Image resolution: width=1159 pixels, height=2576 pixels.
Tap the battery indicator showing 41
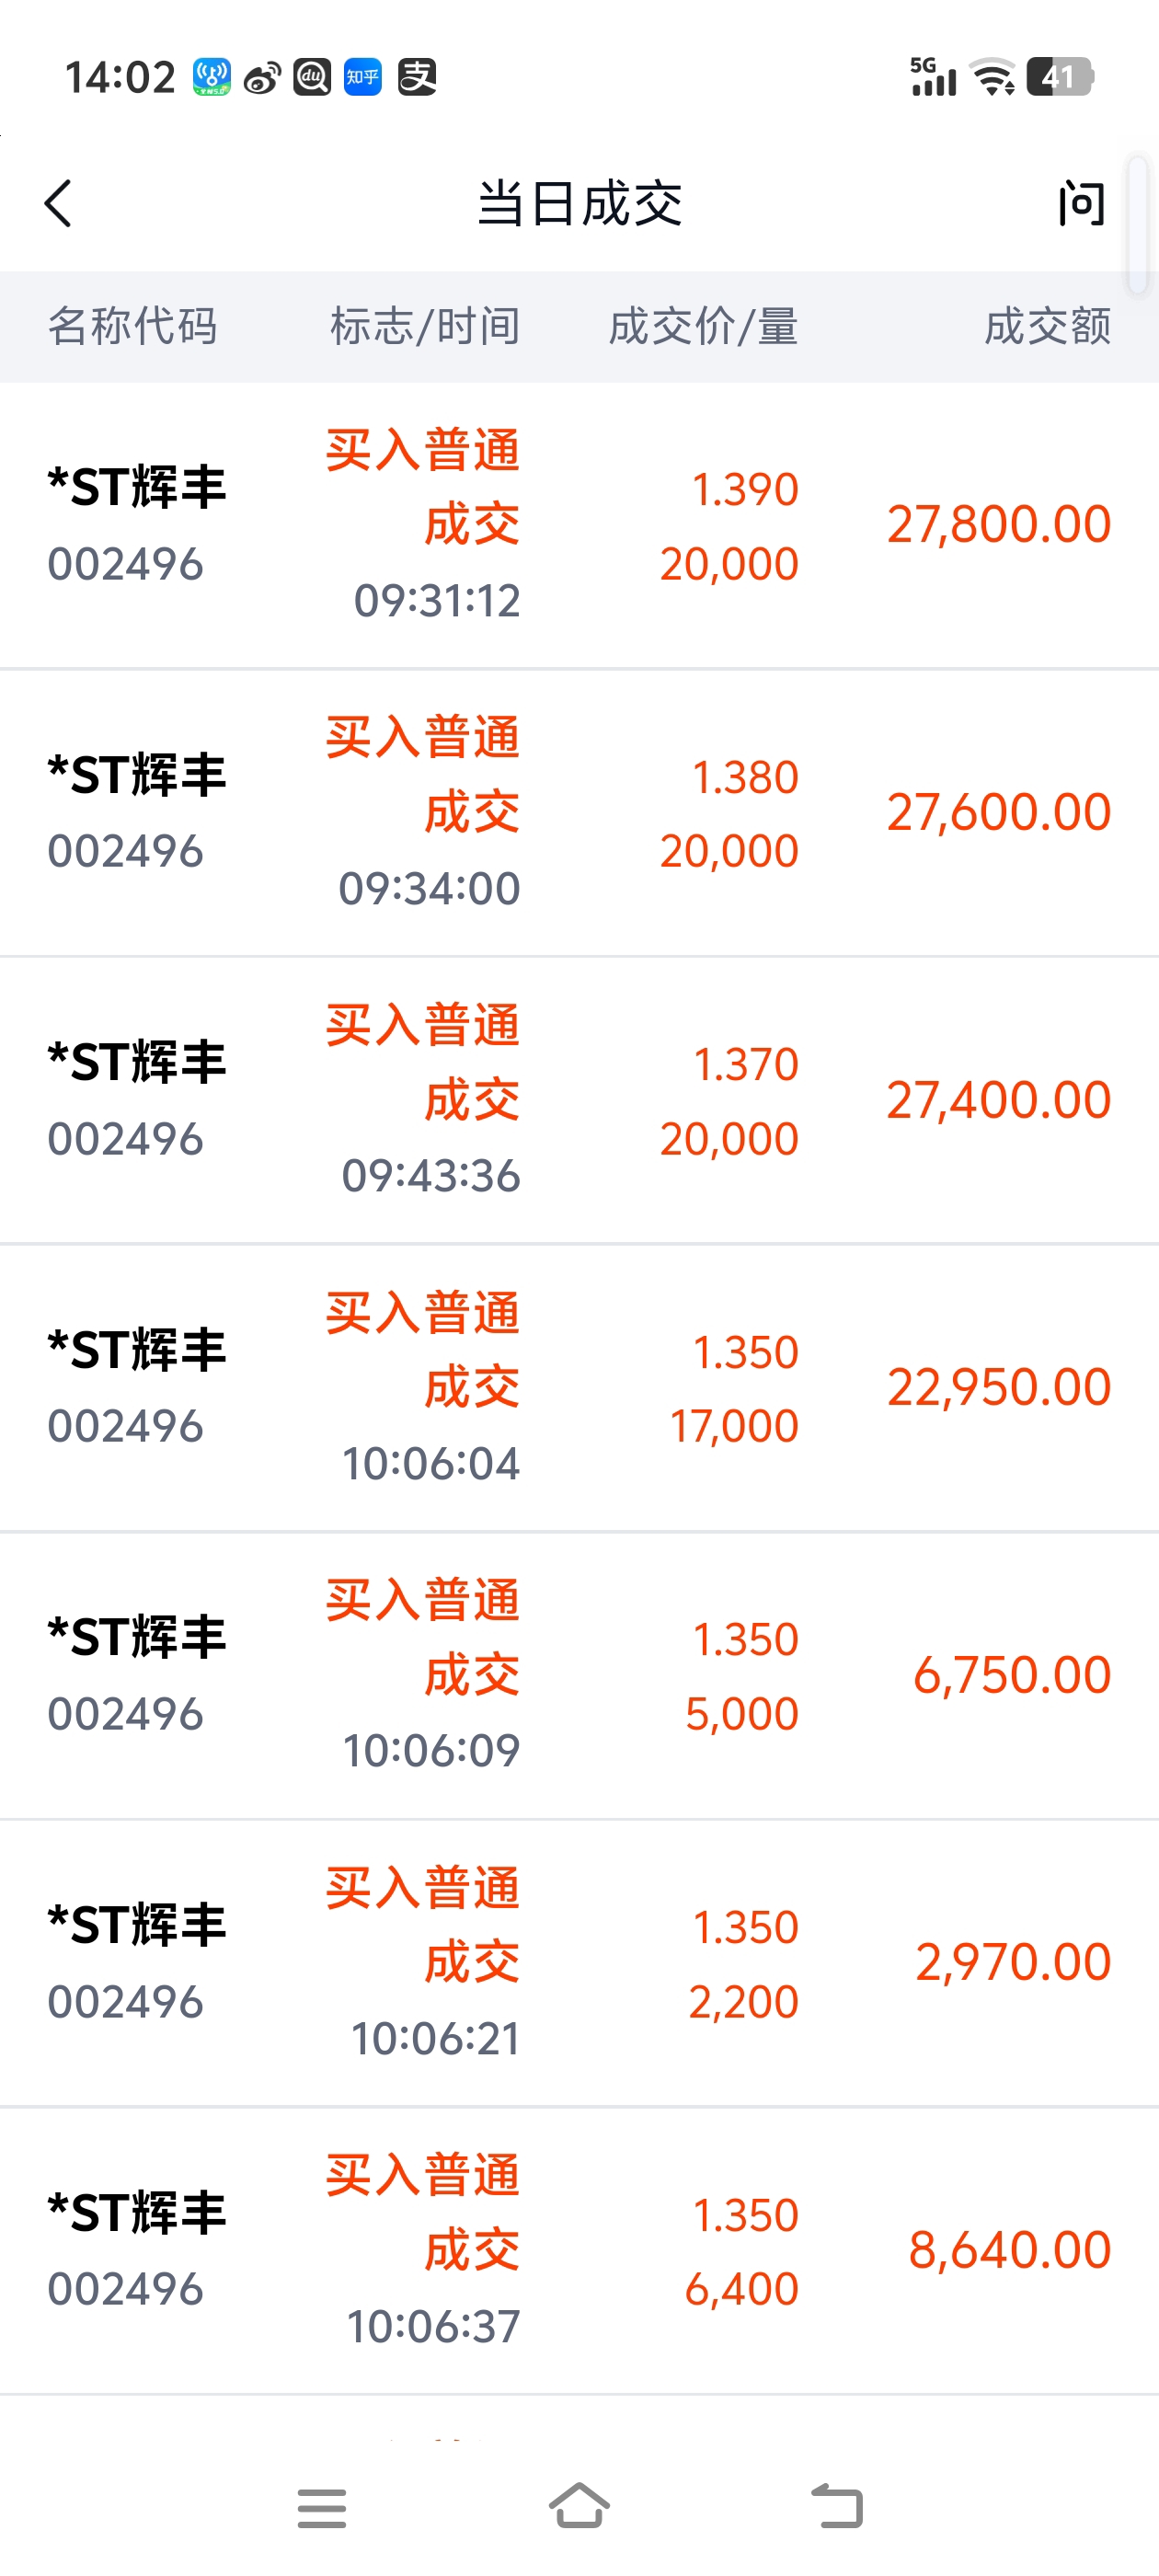pos(1061,77)
